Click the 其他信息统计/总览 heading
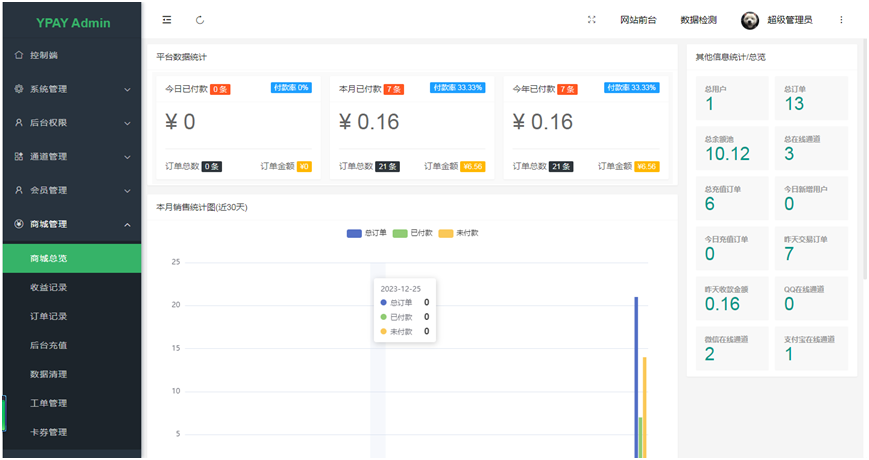This screenshot has width=869, height=460. (x=730, y=57)
